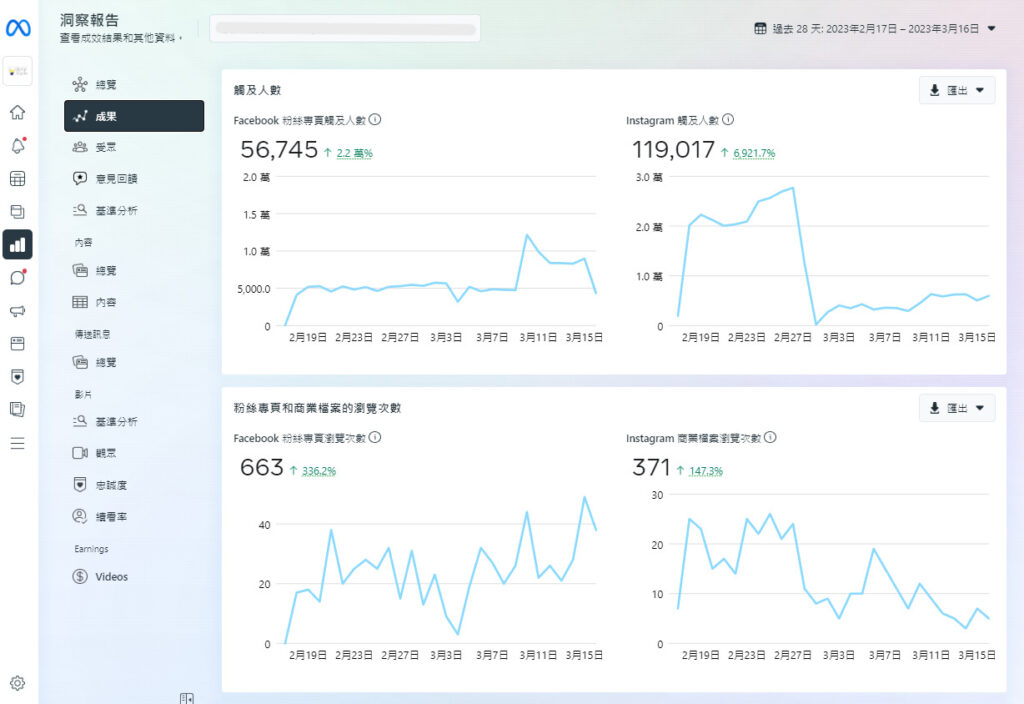
Task: Click the 2.2 萬% Facebook reach change link
Action: coord(354,153)
